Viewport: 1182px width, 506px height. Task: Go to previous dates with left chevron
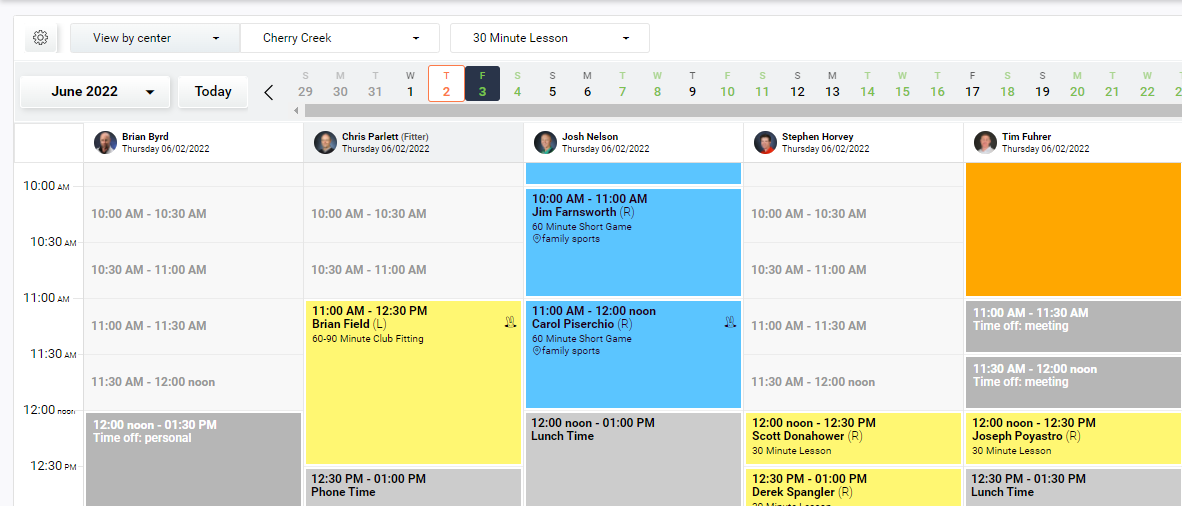[x=269, y=92]
